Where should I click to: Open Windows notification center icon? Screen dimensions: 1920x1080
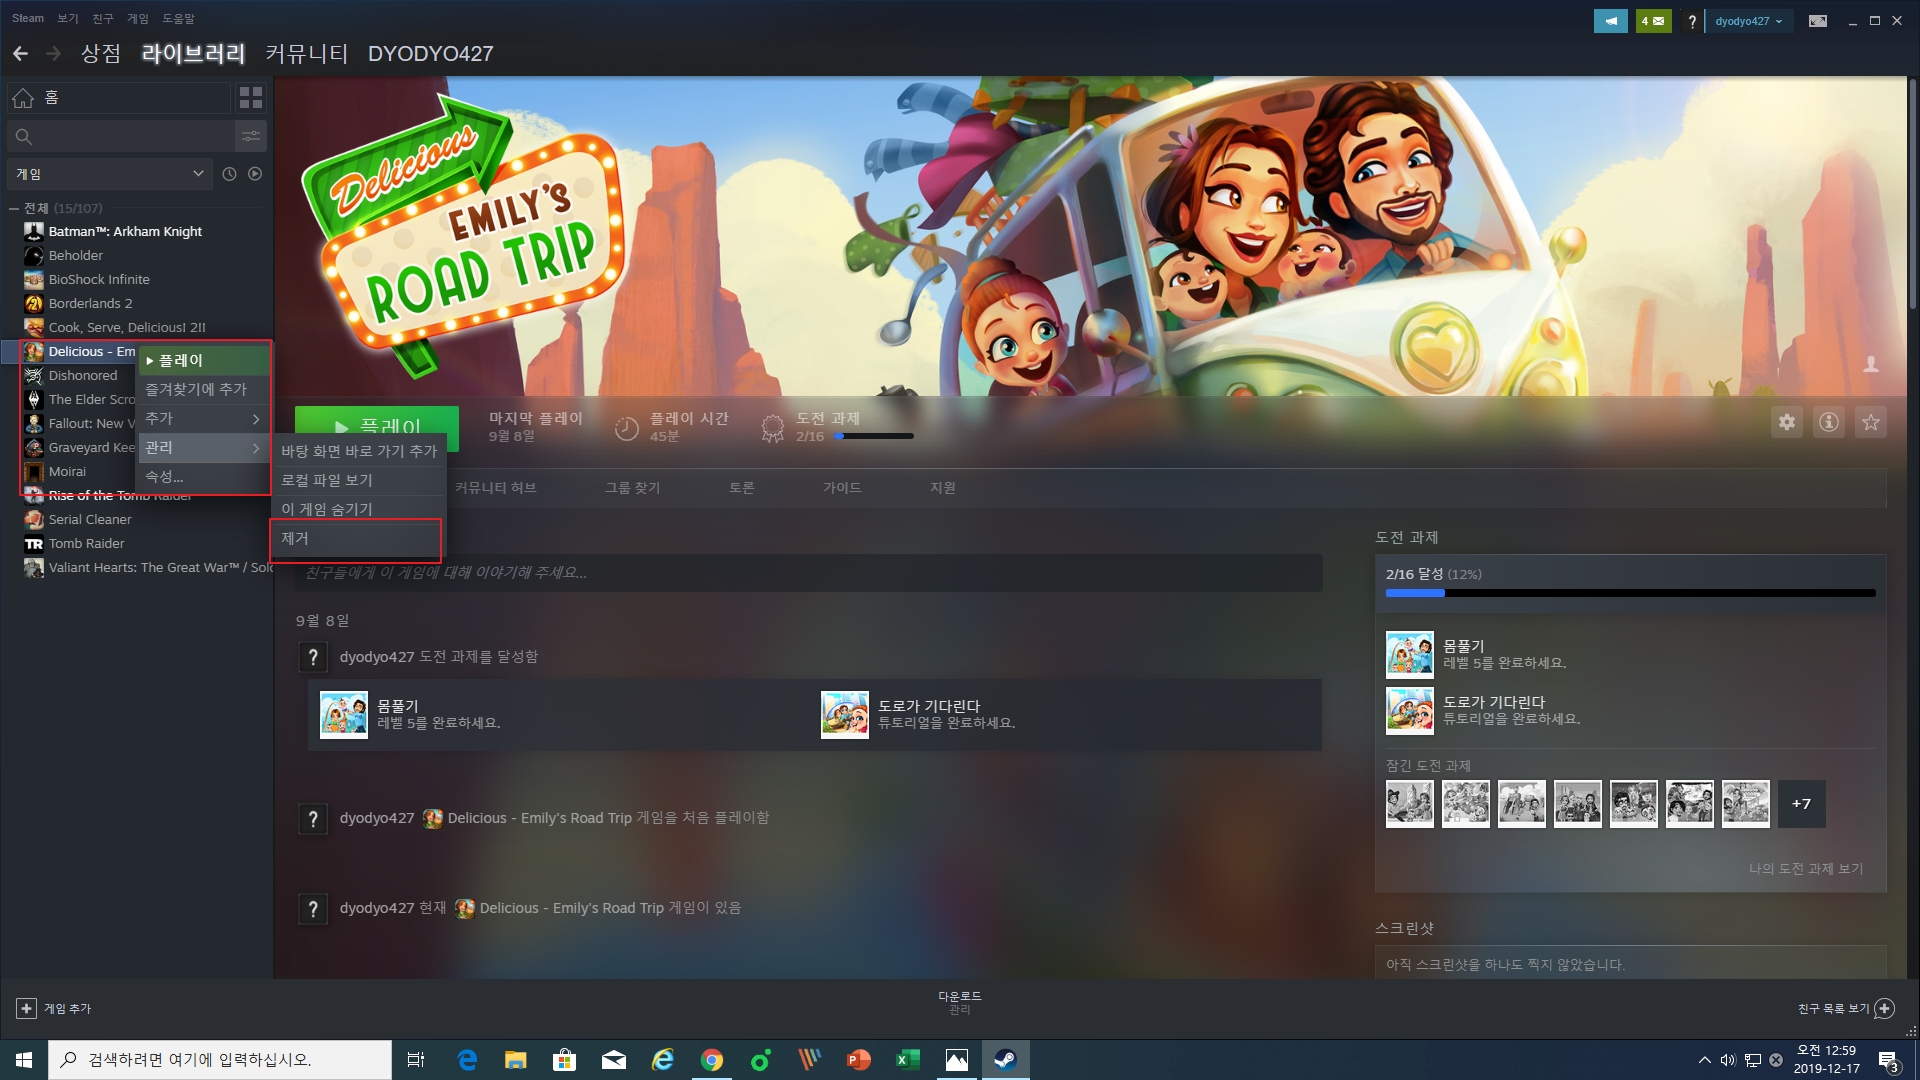(x=1888, y=1060)
